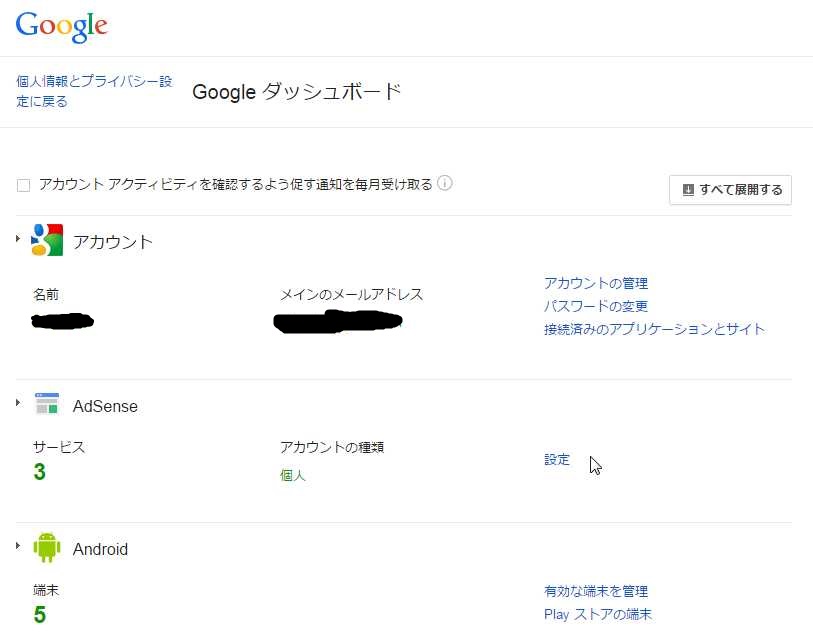The width and height of the screenshot is (813, 634).
Task: Click the green Android robot icon
Action: click(x=47, y=547)
